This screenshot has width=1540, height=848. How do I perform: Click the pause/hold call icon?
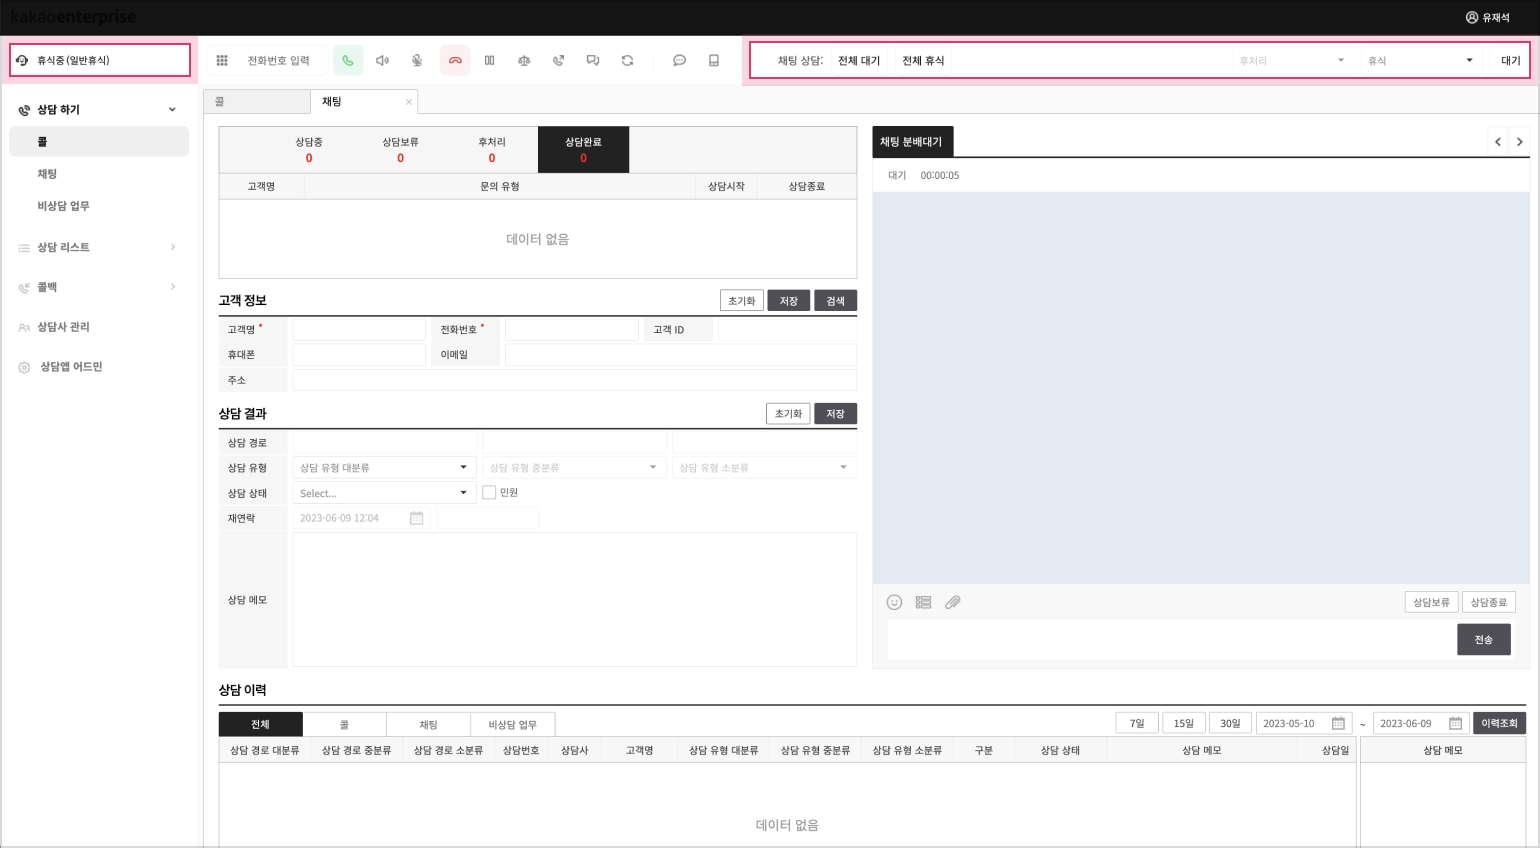489,61
